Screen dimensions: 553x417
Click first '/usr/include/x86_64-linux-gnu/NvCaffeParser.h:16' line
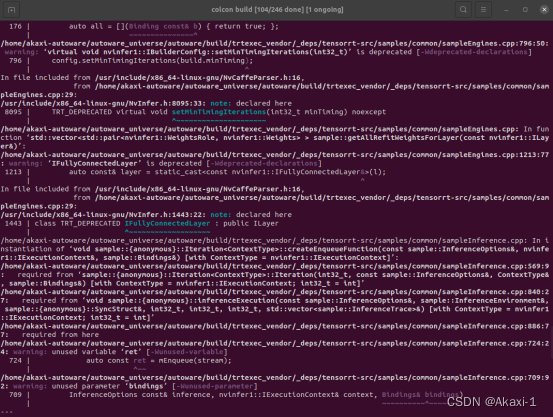point(152,78)
